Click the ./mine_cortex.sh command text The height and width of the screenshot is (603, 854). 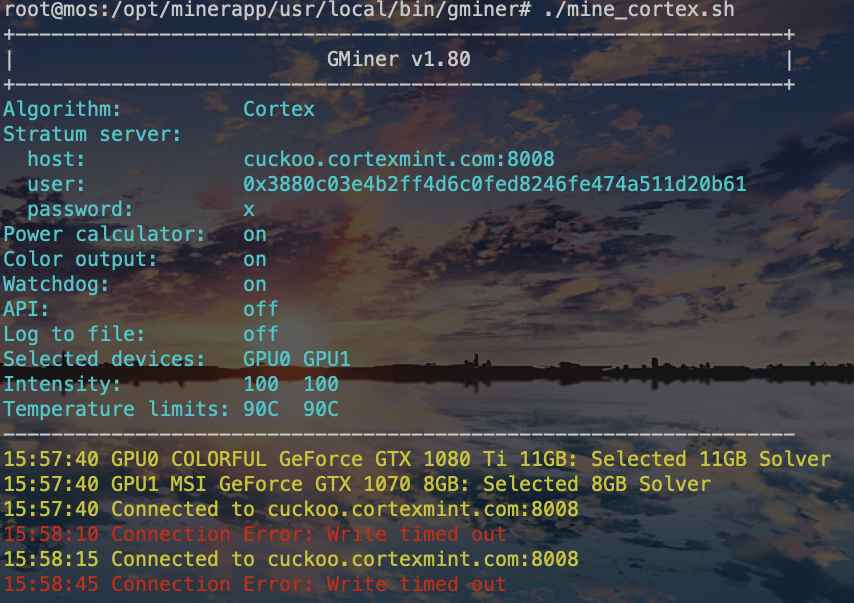(639, 10)
